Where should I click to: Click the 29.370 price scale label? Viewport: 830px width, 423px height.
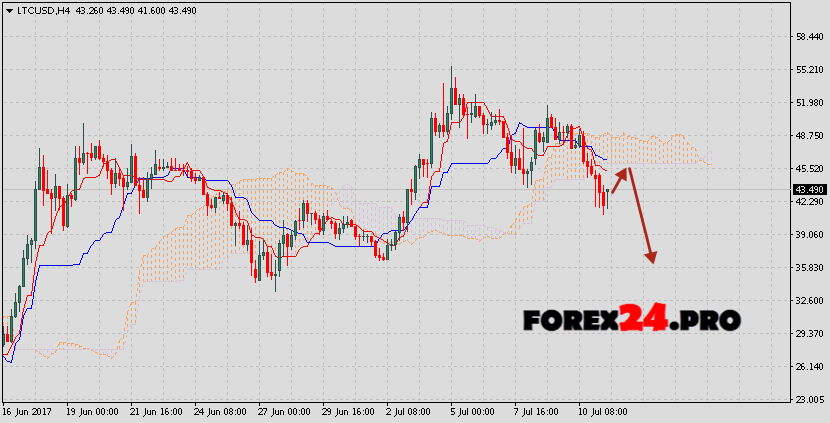pyautogui.click(x=808, y=334)
